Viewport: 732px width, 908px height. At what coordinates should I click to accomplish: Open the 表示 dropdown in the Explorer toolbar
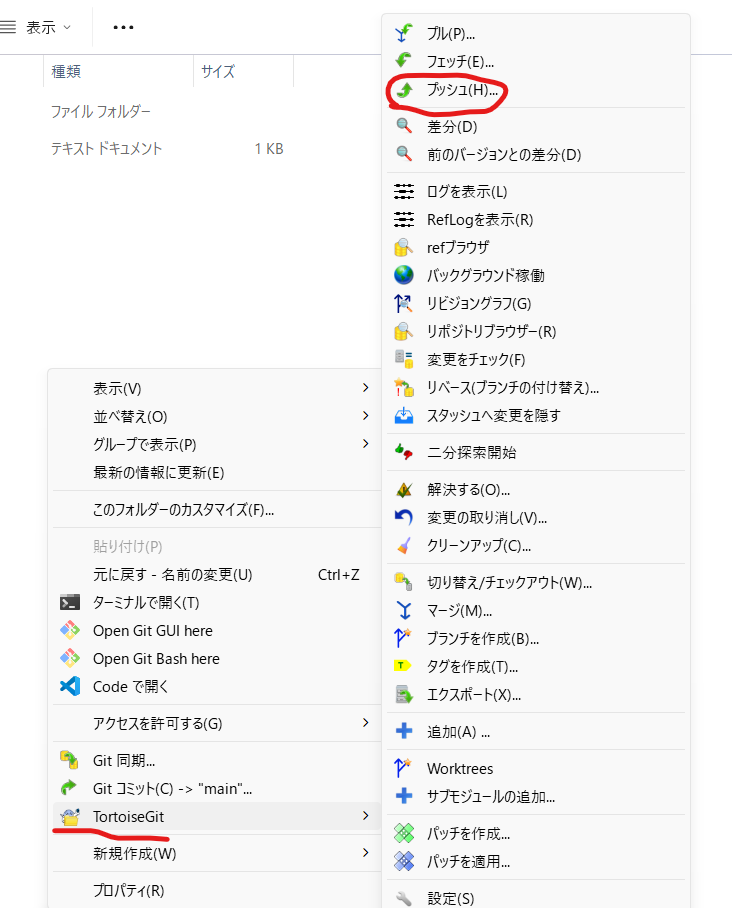pyautogui.click(x=36, y=27)
